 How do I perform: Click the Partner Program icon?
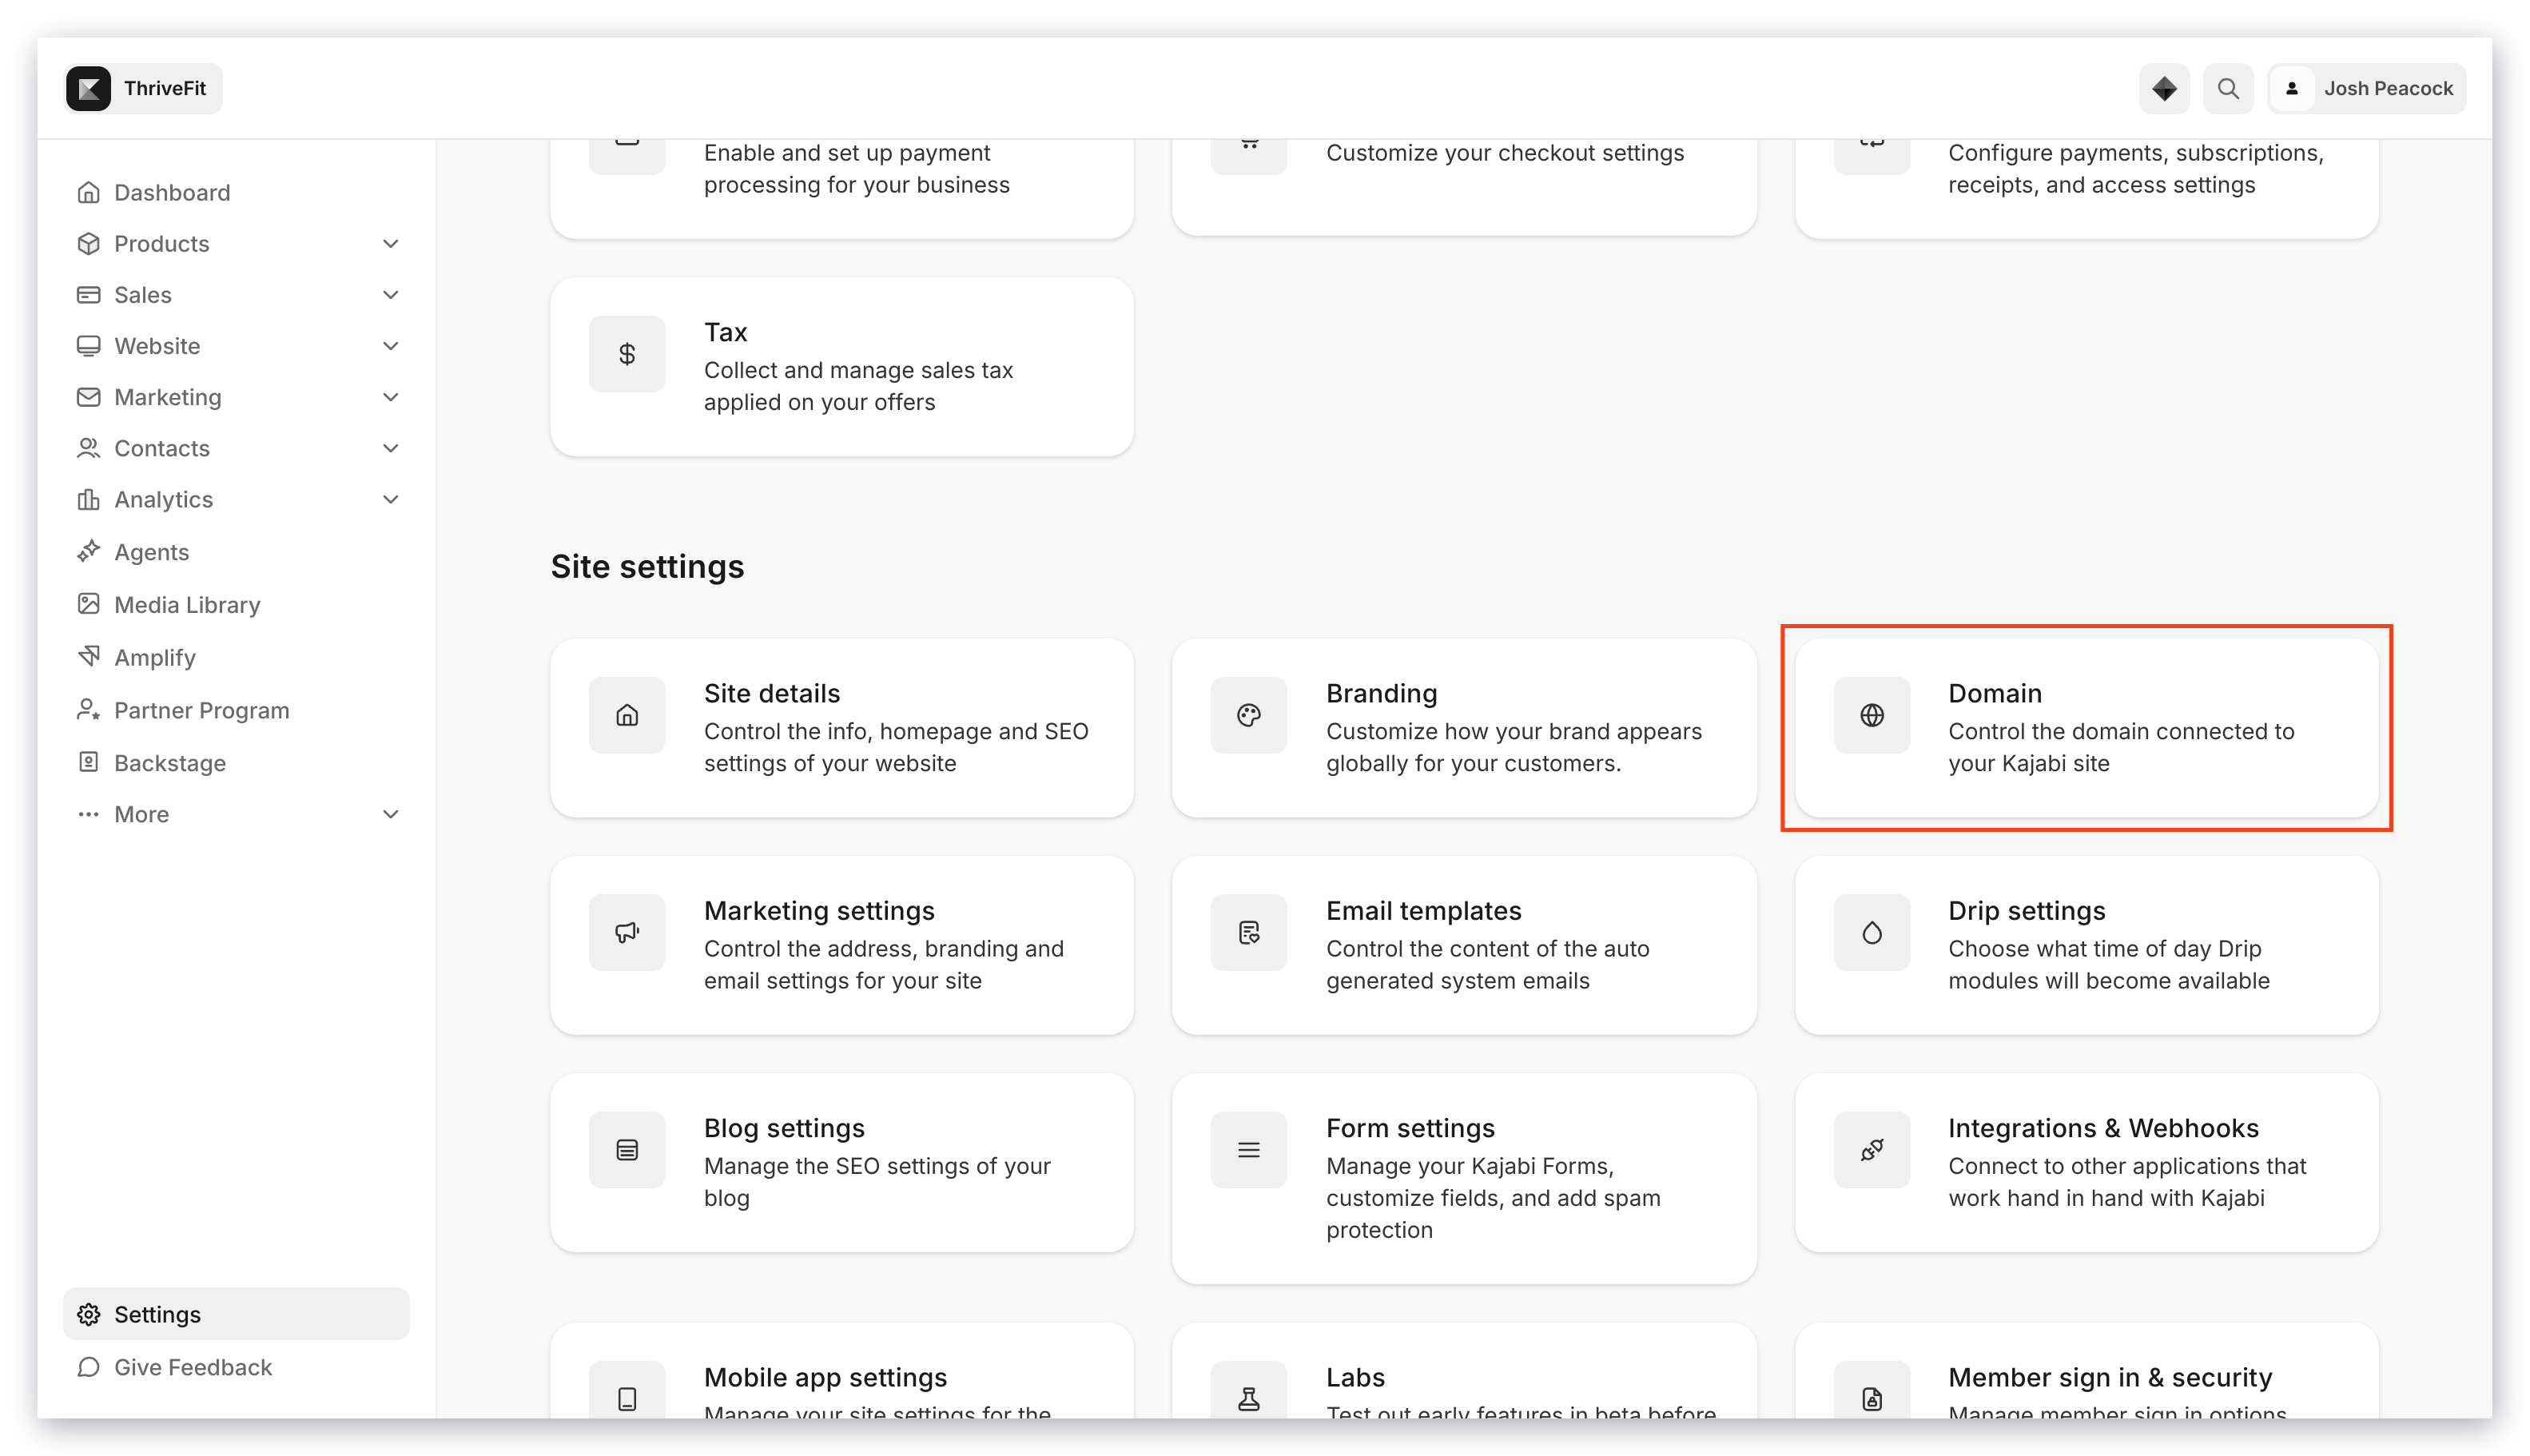pos(88,709)
